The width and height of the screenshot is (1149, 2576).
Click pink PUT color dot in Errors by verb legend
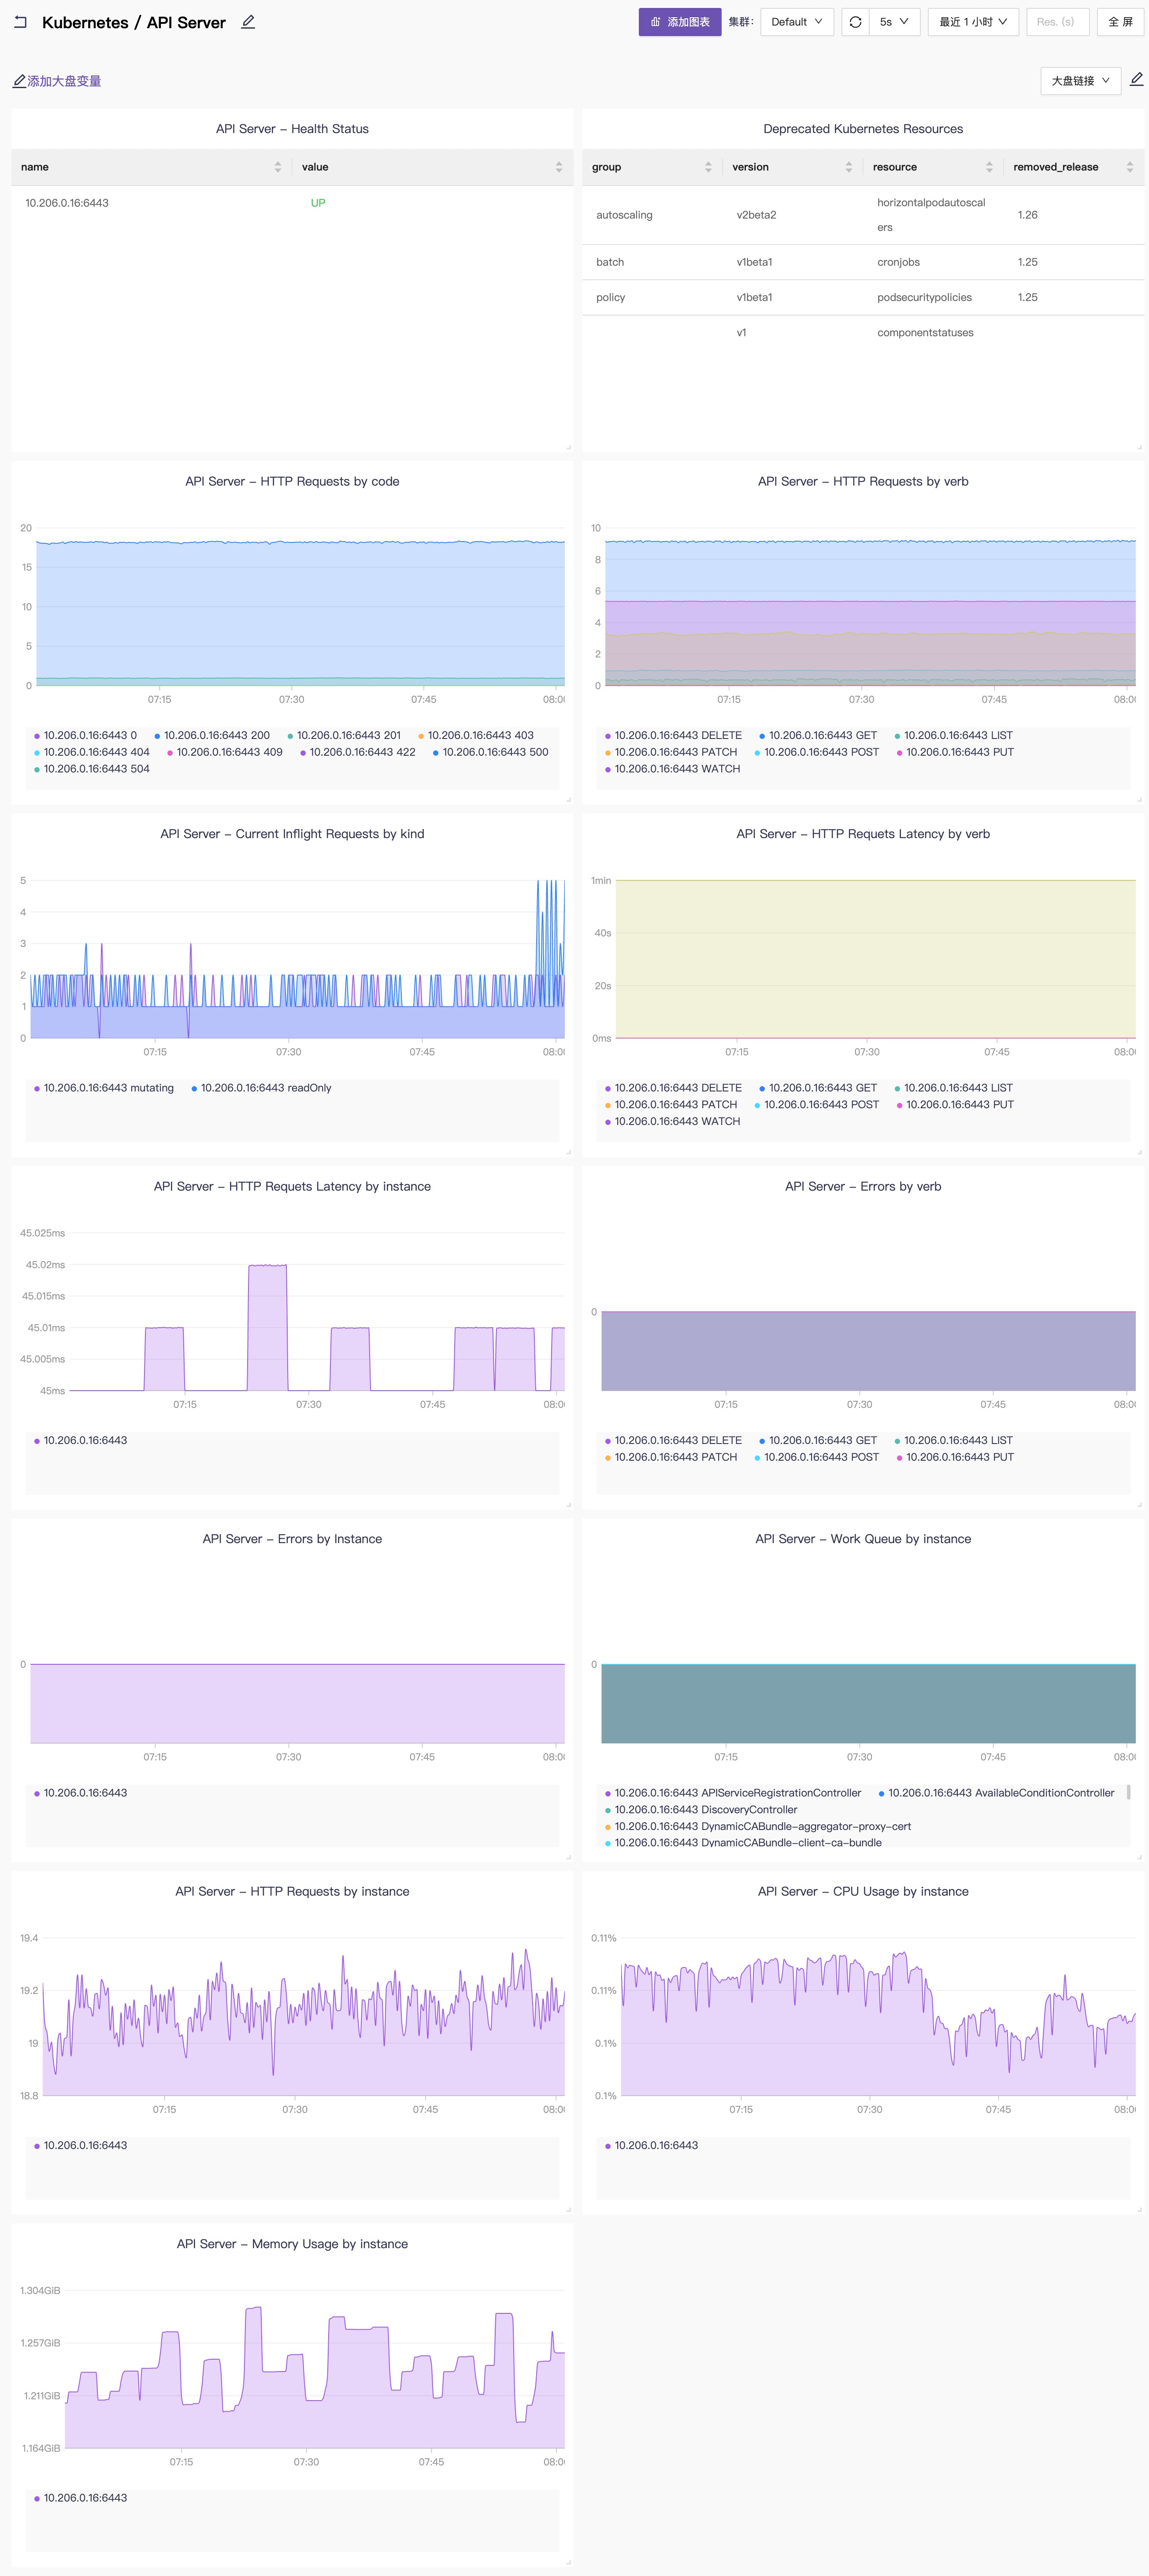[x=899, y=1458]
